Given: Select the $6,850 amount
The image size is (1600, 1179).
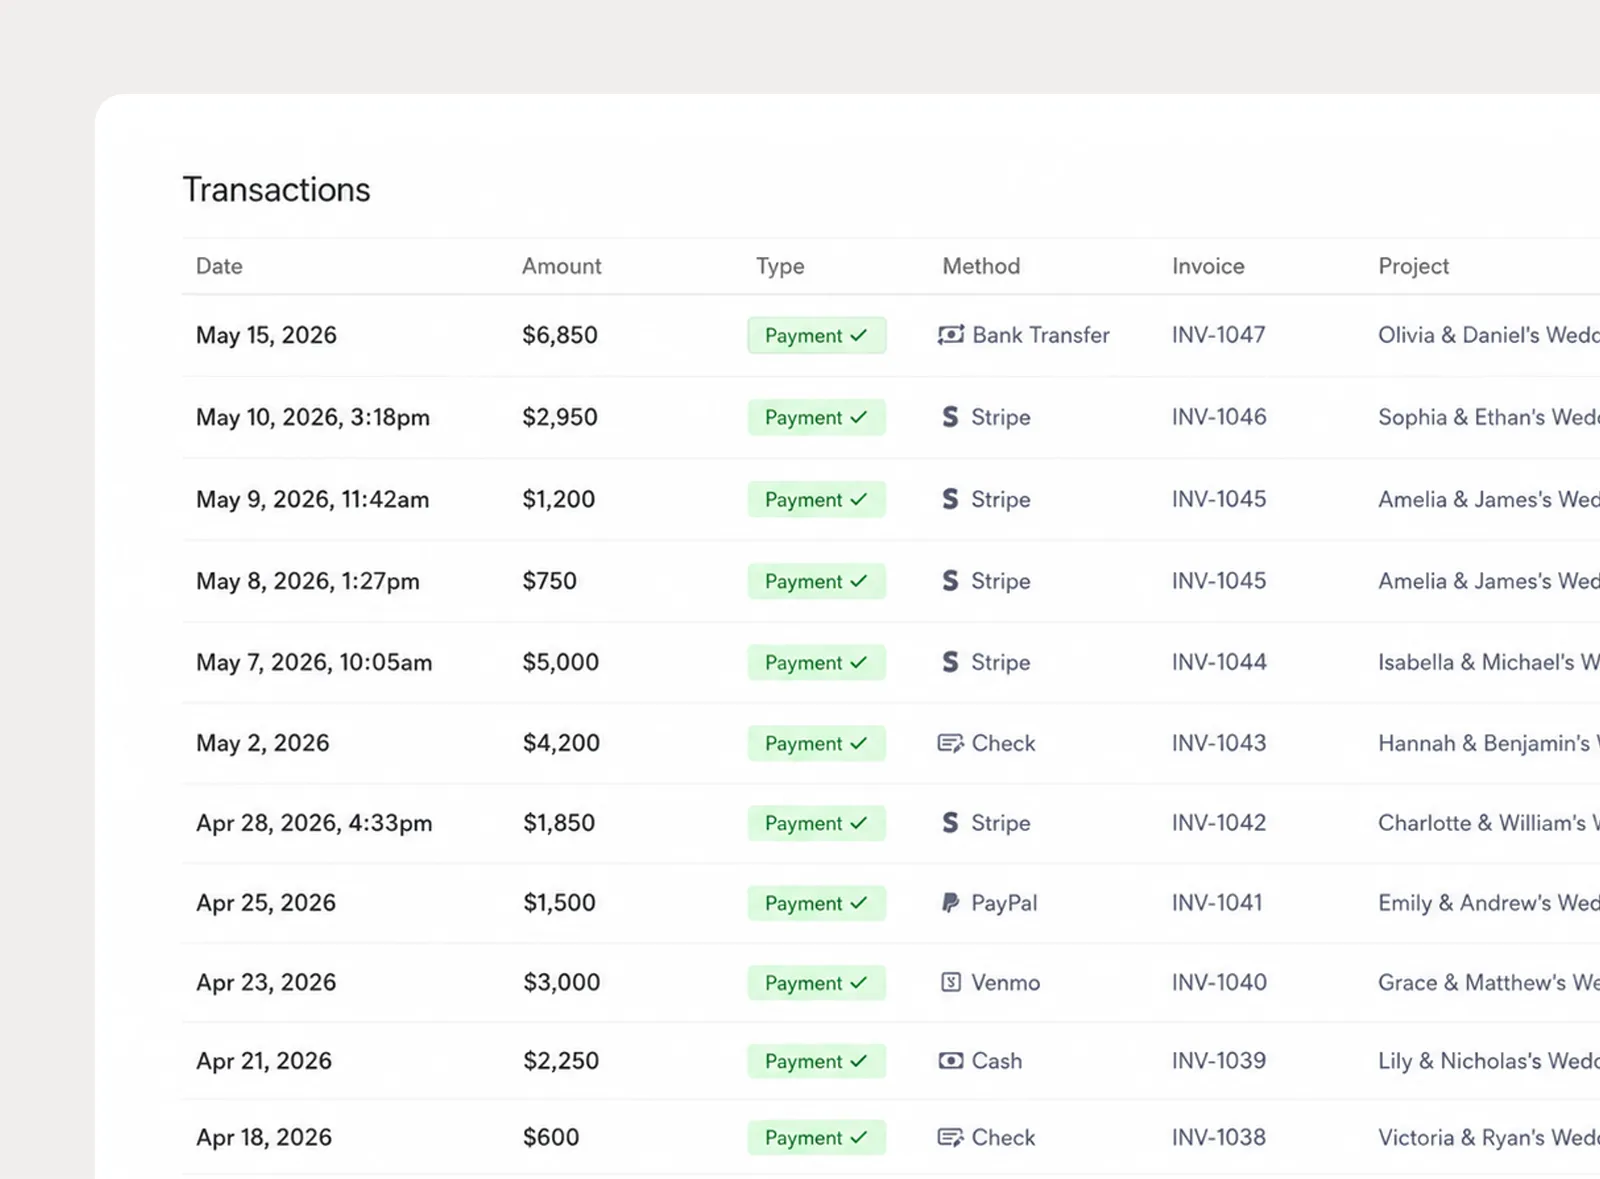Looking at the screenshot, I should pyautogui.click(x=560, y=335).
